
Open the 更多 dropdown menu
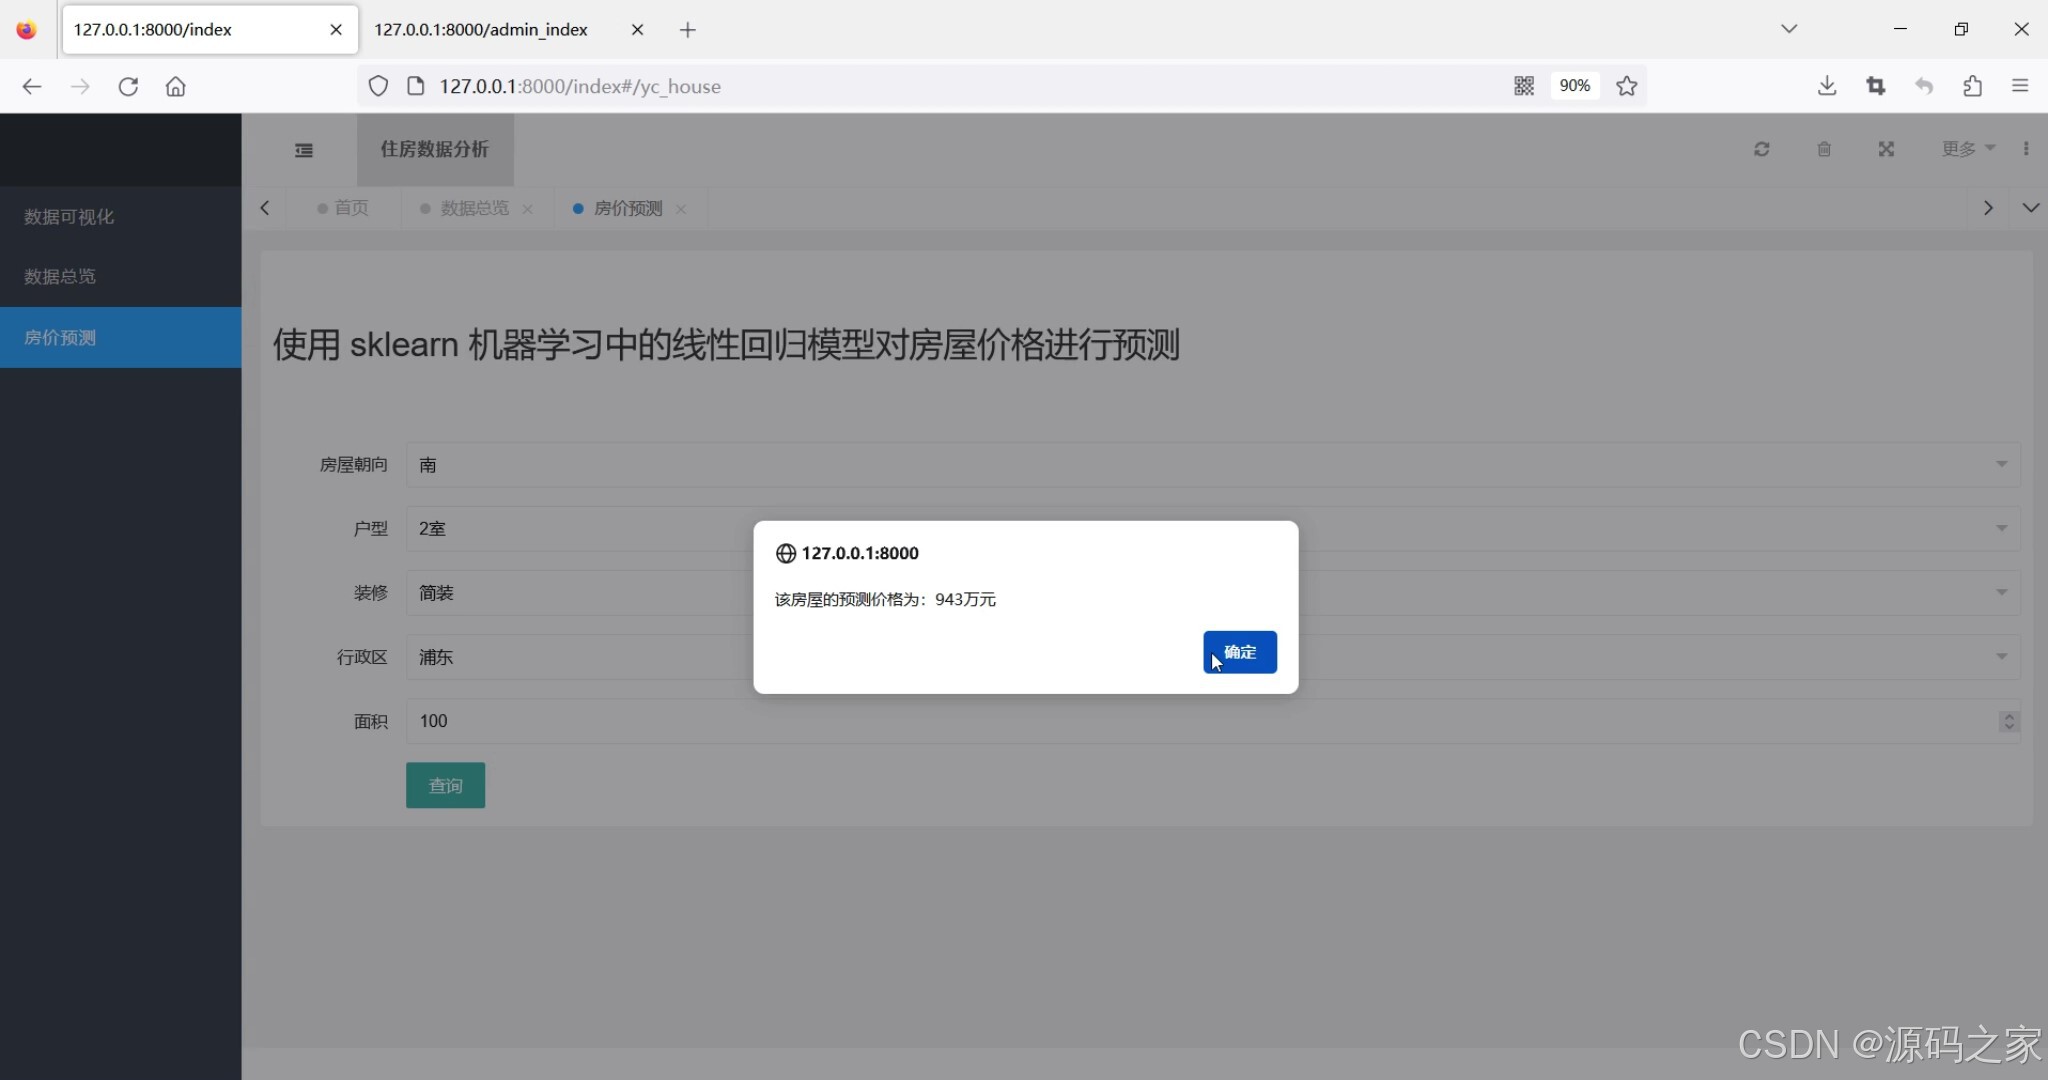[1965, 149]
